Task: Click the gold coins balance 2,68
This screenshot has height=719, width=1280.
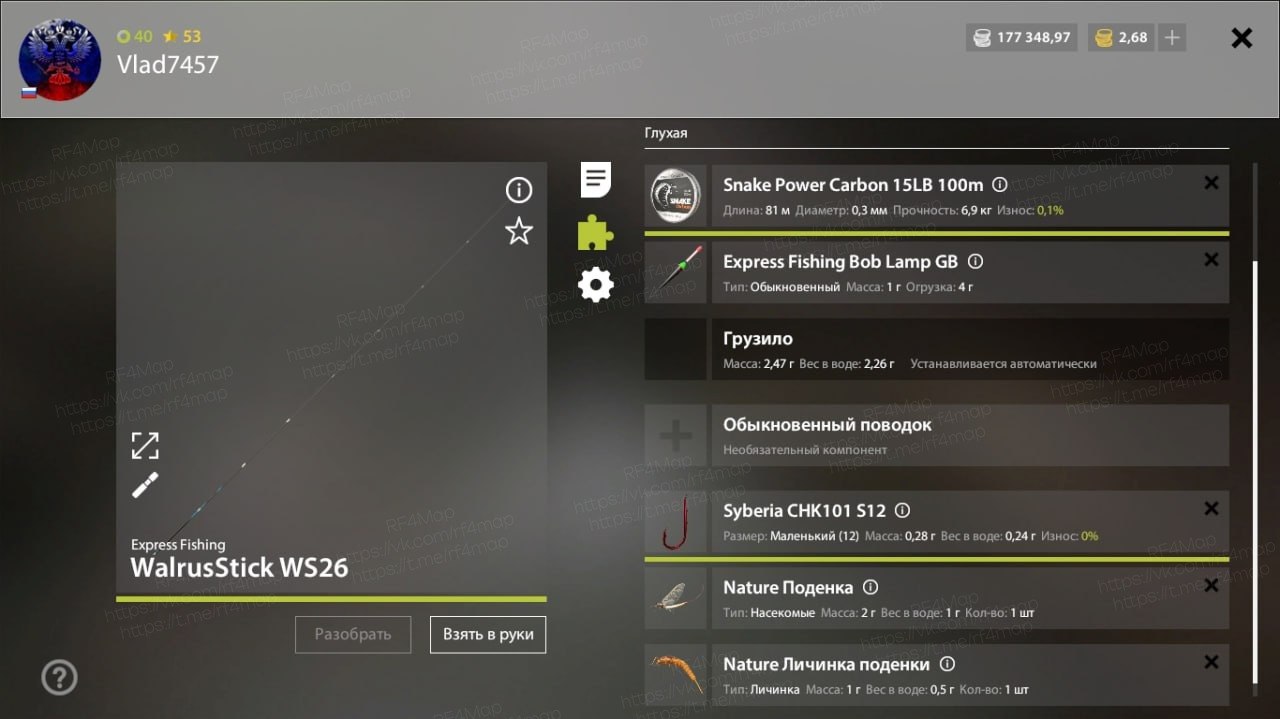Action: click(x=1121, y=38)
